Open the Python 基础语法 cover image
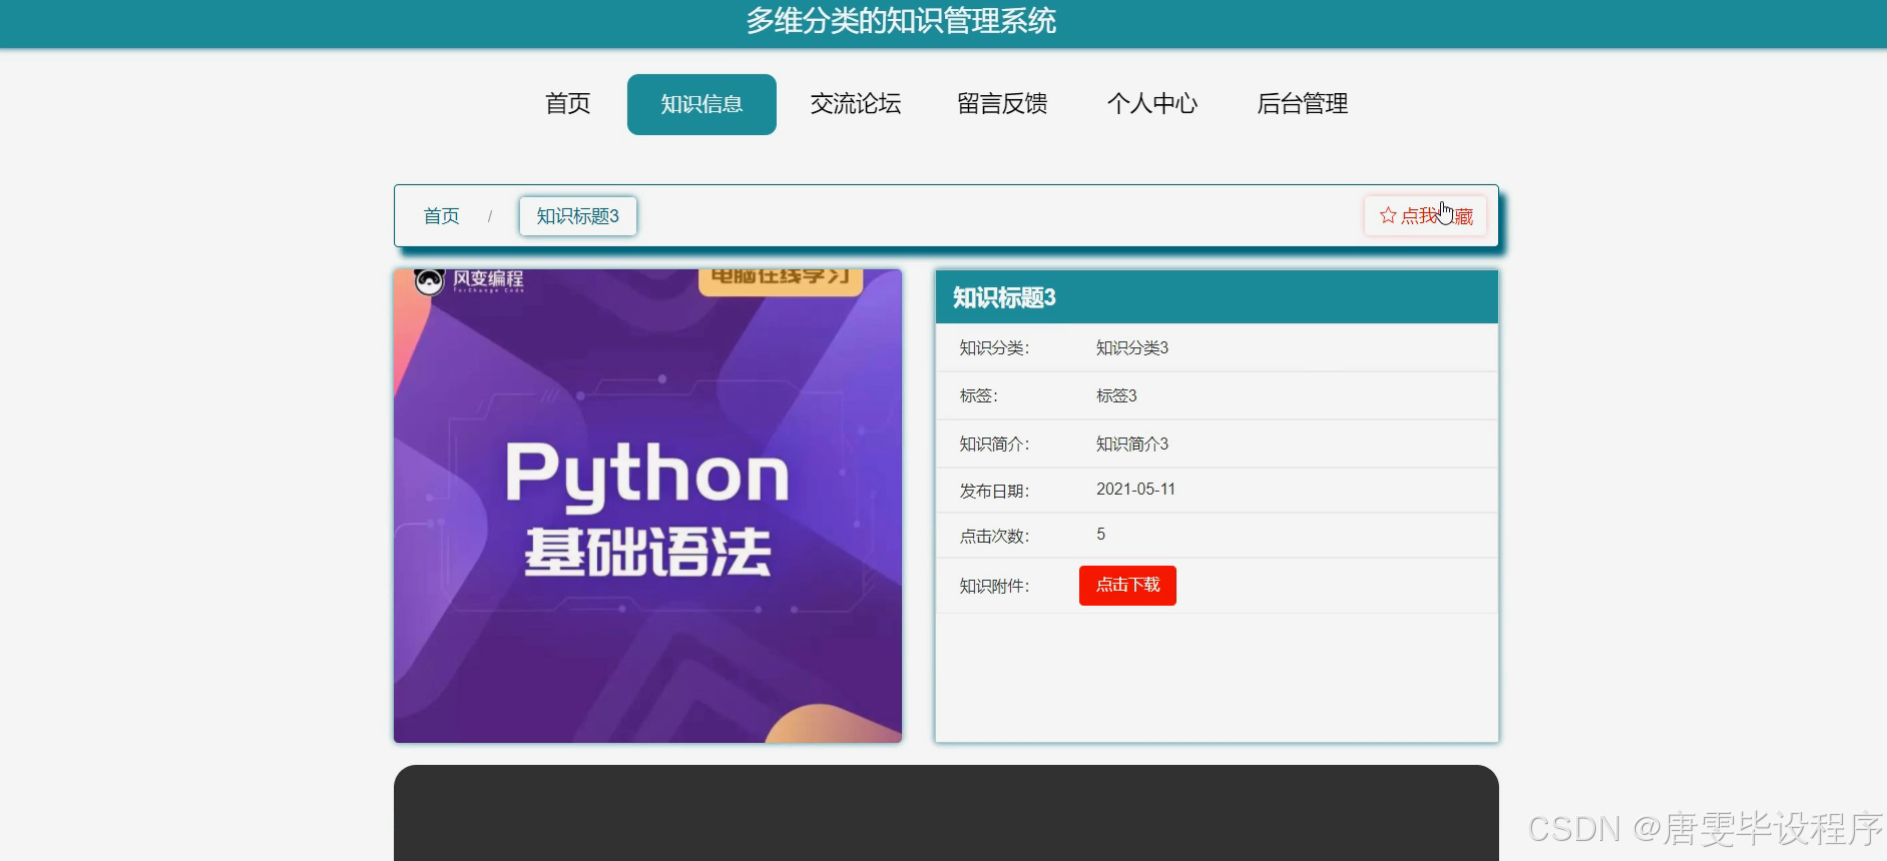This screenshot has height=861, width=1887. click(x=648, y=506)
